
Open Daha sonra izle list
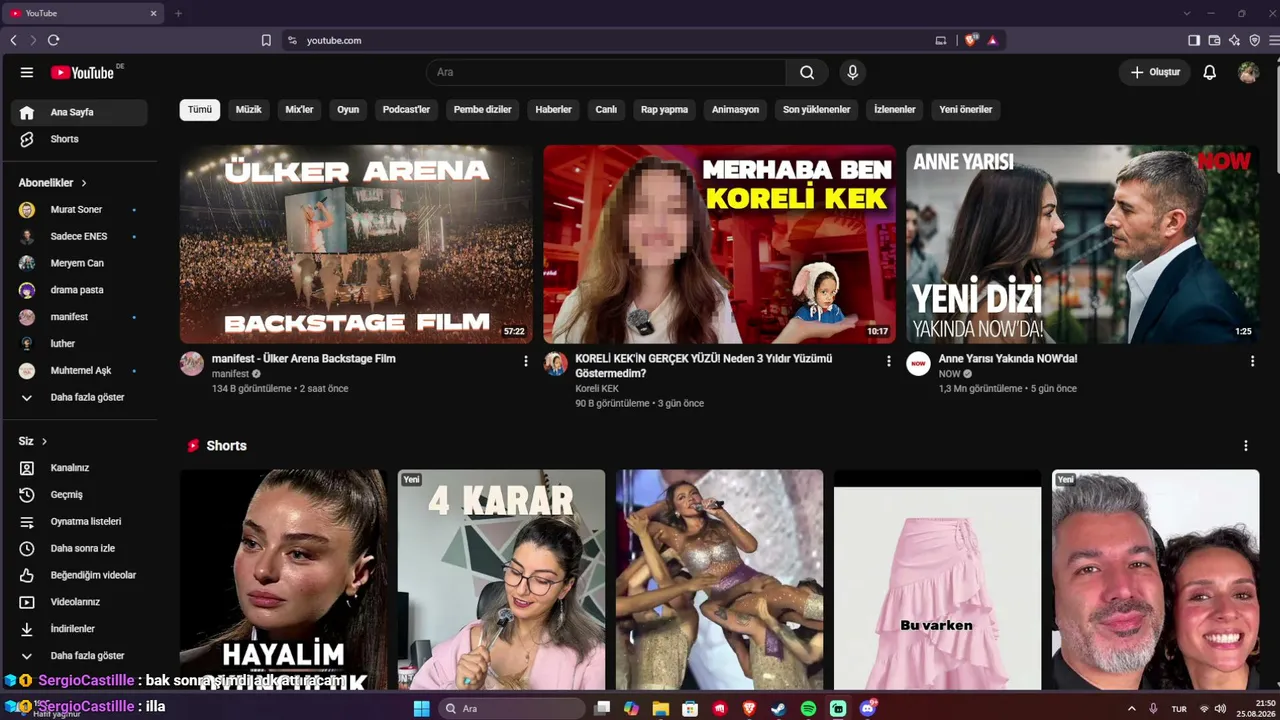[x=79, y=548]
